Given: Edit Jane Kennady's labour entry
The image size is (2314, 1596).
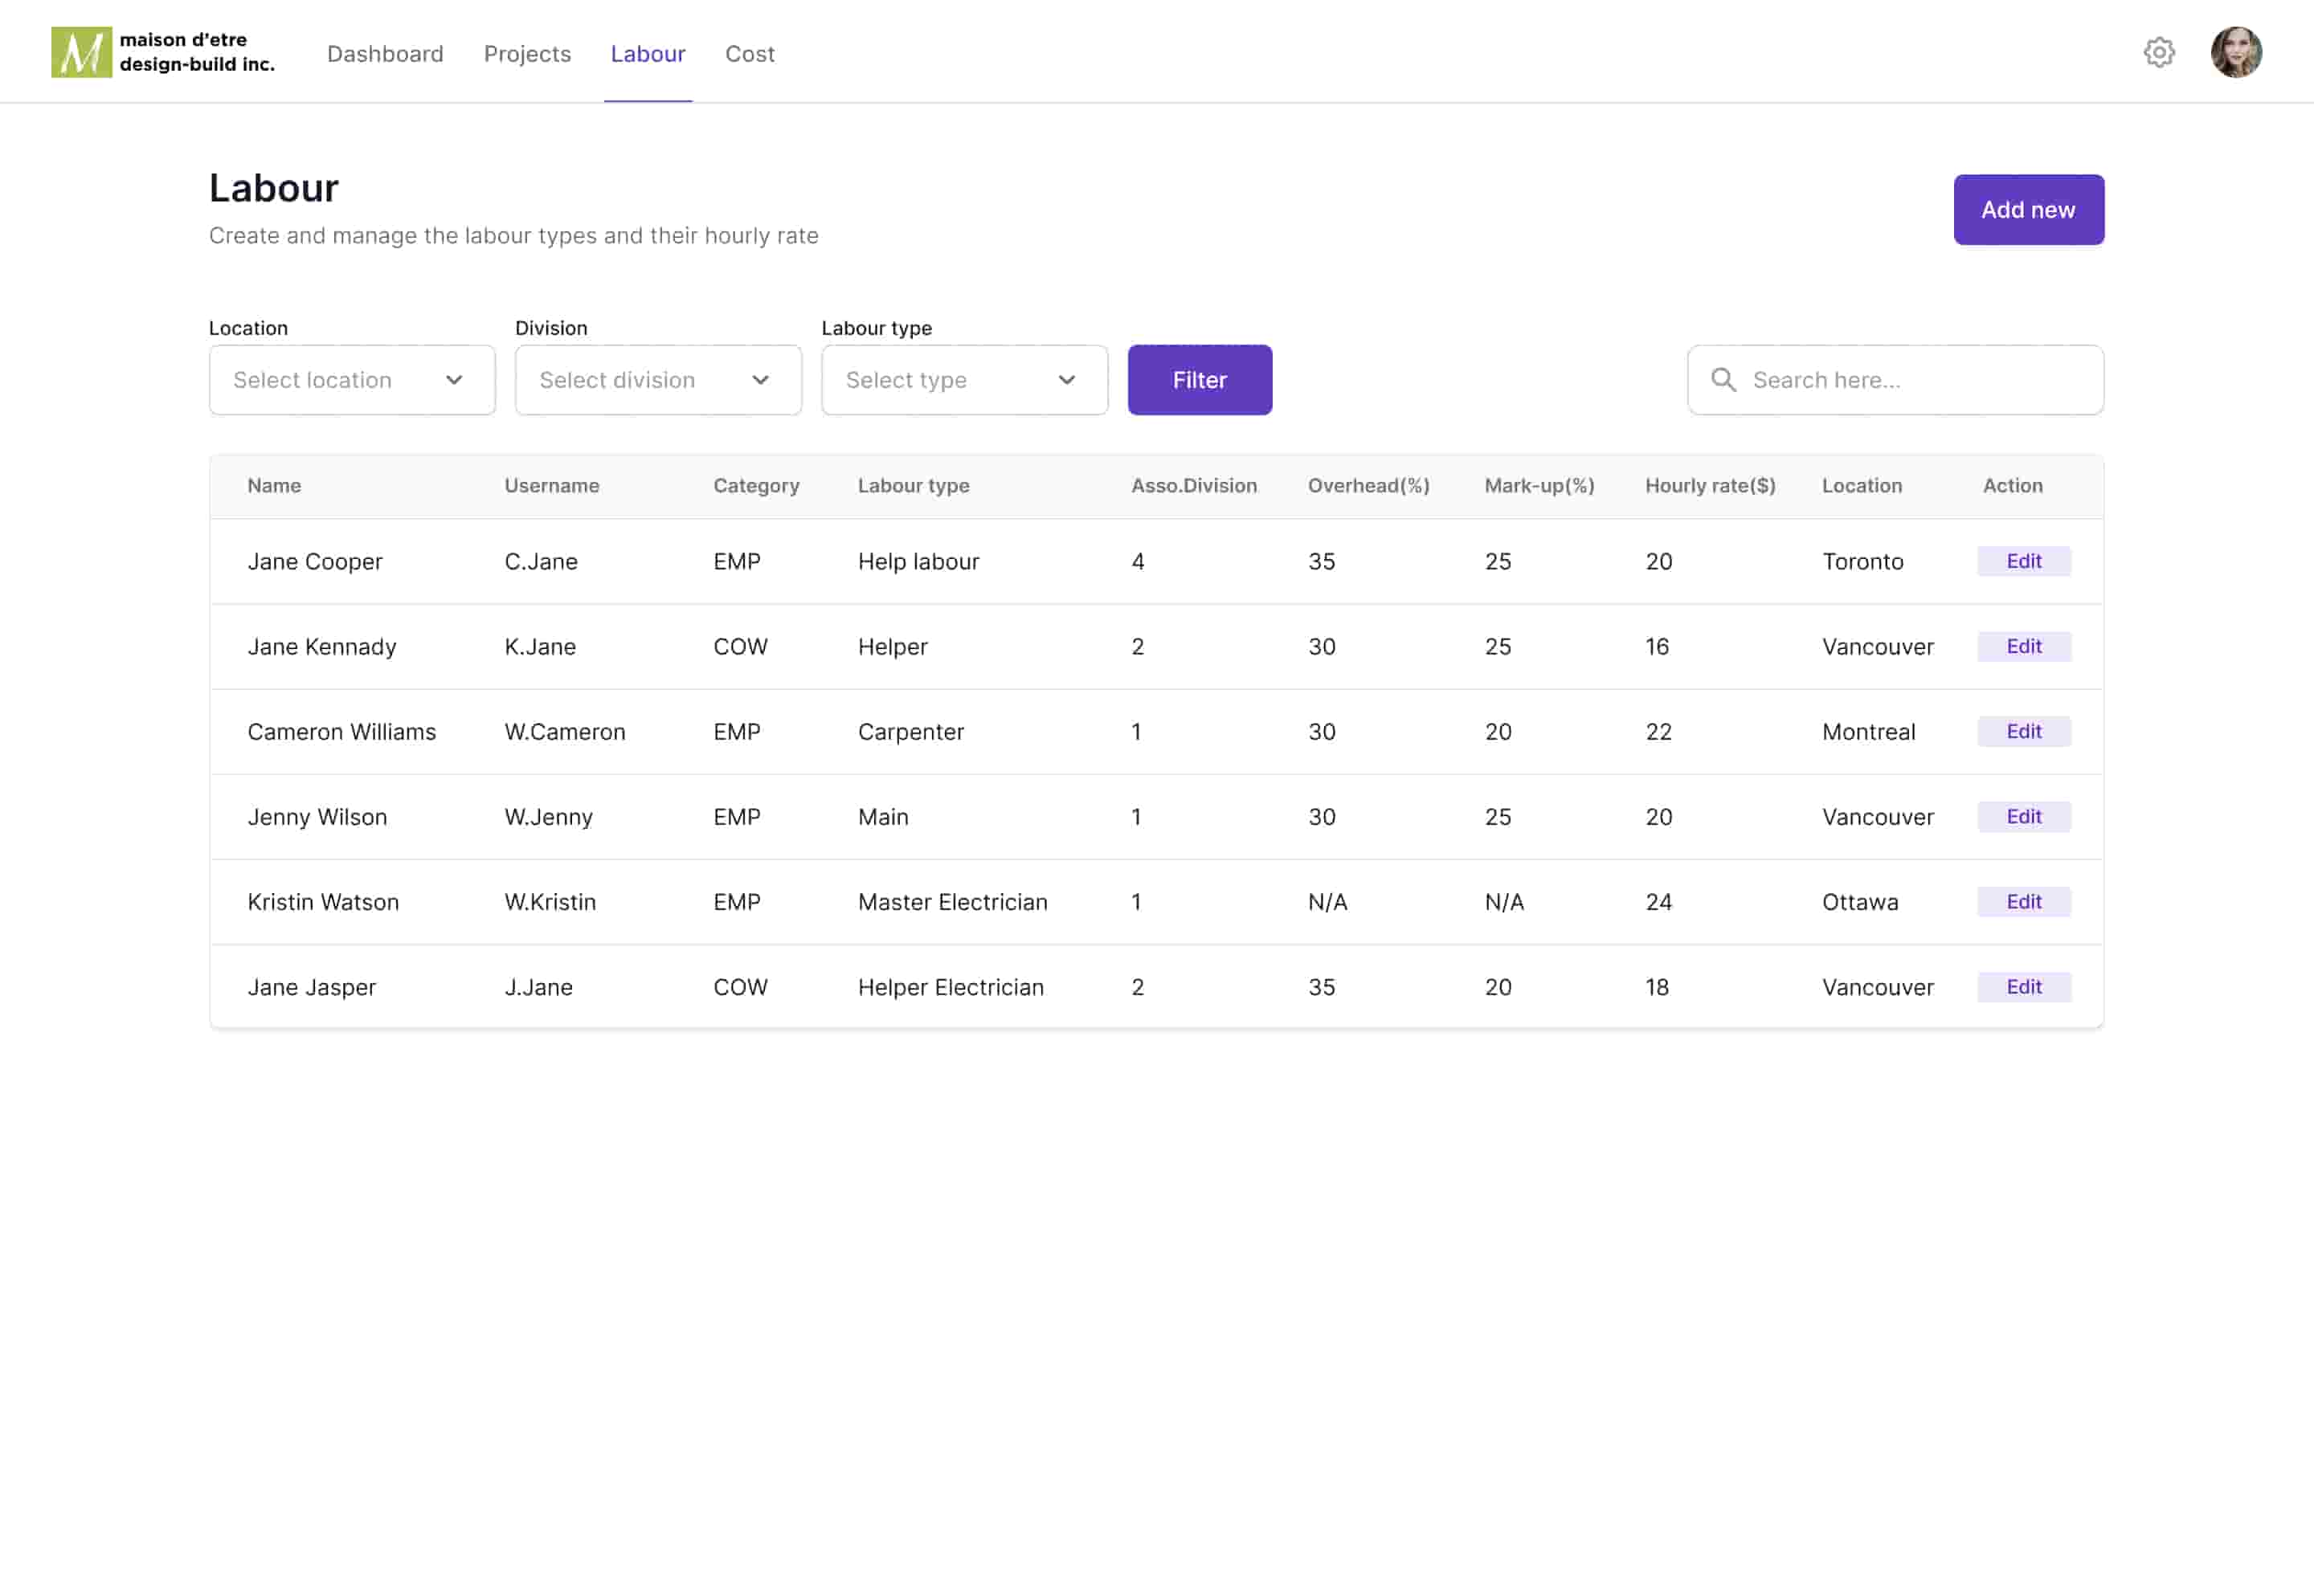Looking at the screenshot, I should 2023,646.
